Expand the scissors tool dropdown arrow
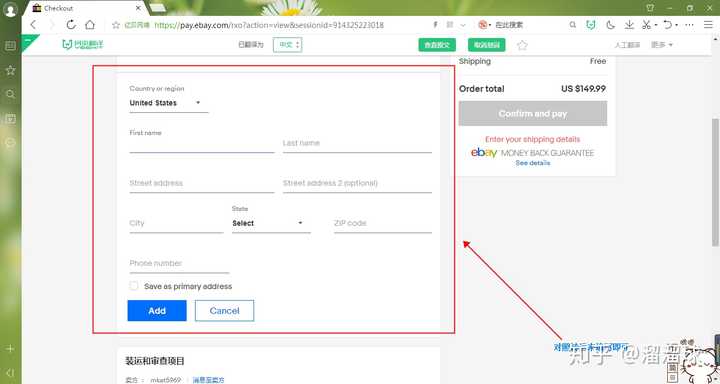The width and height of the screenshot is (720, 384). tap(656, 25)
